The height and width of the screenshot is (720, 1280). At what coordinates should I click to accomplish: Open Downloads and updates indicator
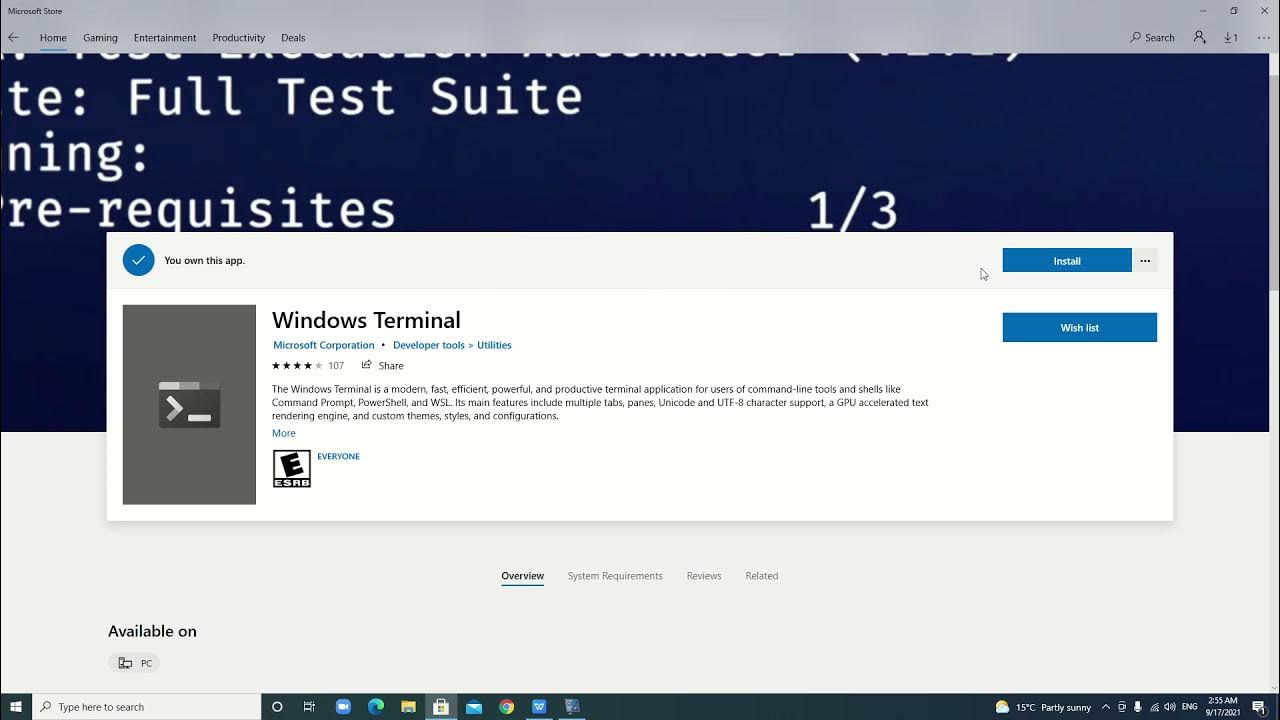[x=1231, y=38]
